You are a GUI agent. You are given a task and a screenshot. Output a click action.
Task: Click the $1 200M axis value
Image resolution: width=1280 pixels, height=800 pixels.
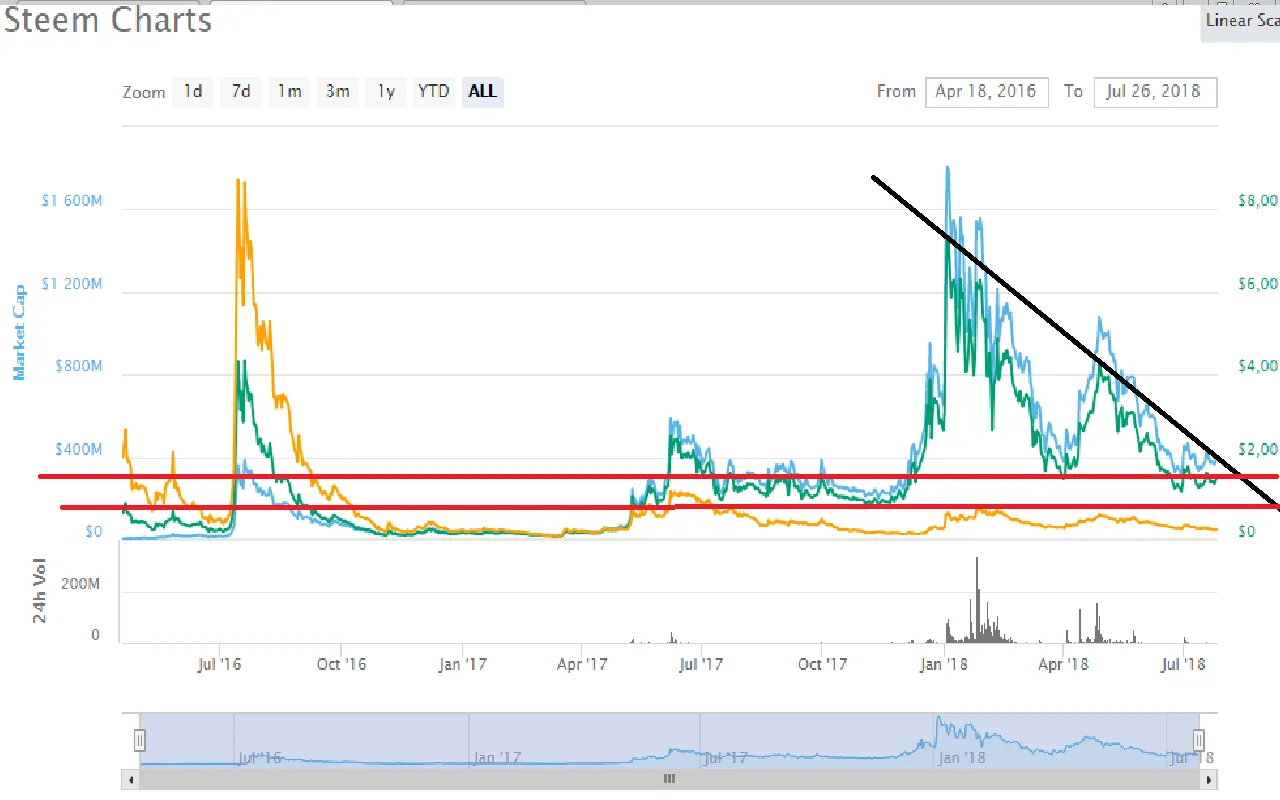tap(72, 284)
